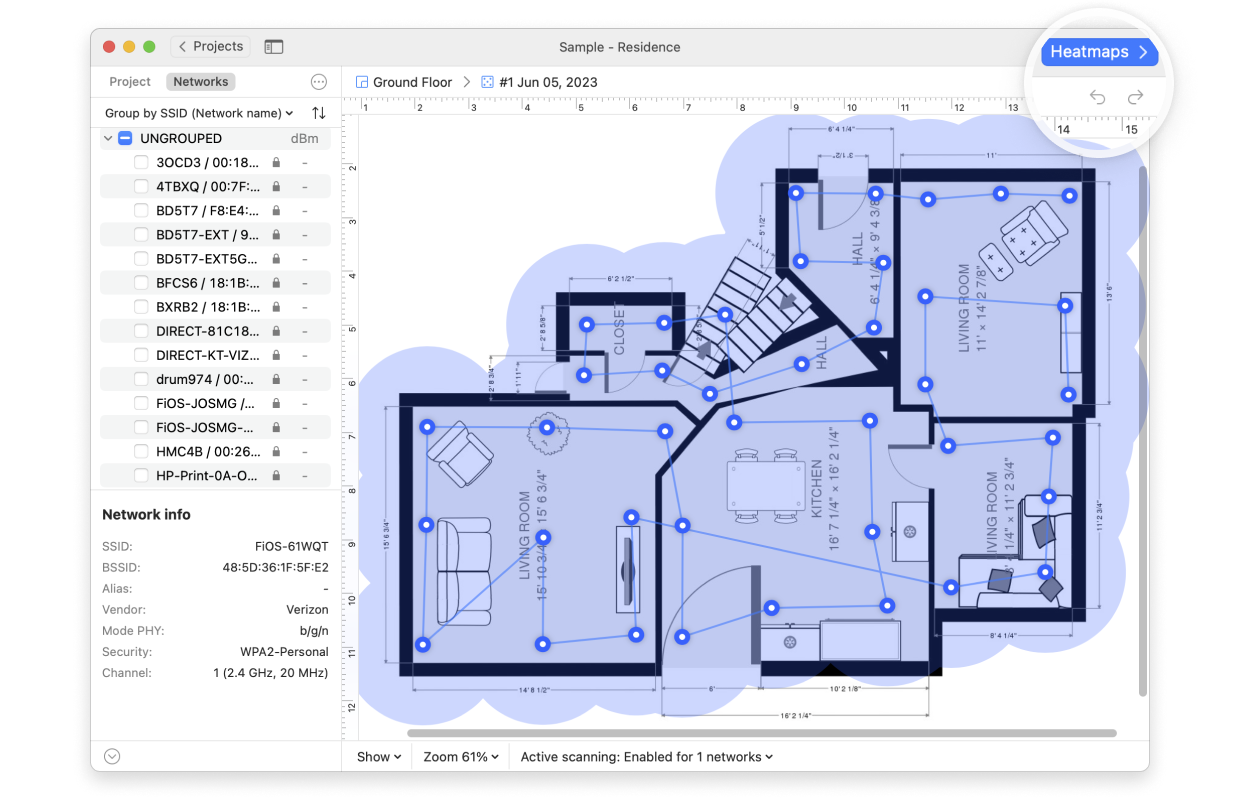This screenshot has height=800, width=1240.
Task: Click the sort order arrows icon
Action: coord(319,114)
